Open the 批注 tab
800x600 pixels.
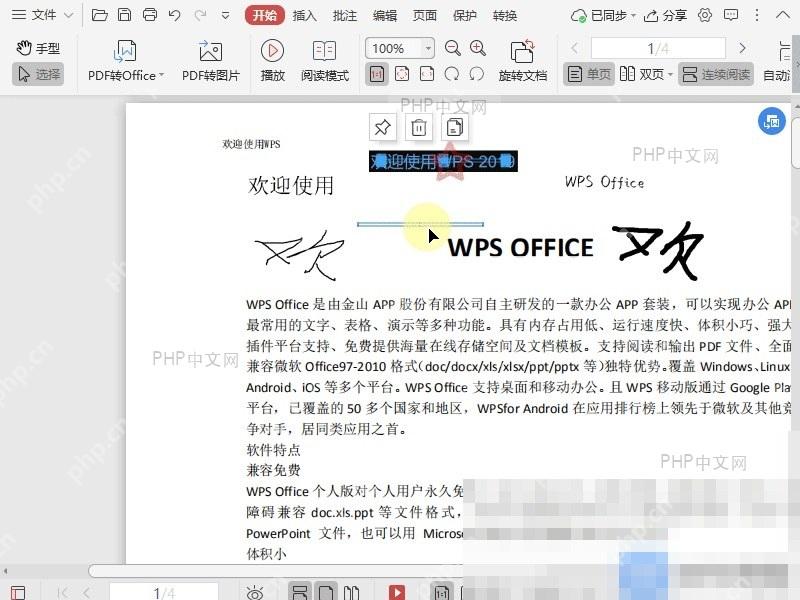pyautogui.click(x=345, y=16)
